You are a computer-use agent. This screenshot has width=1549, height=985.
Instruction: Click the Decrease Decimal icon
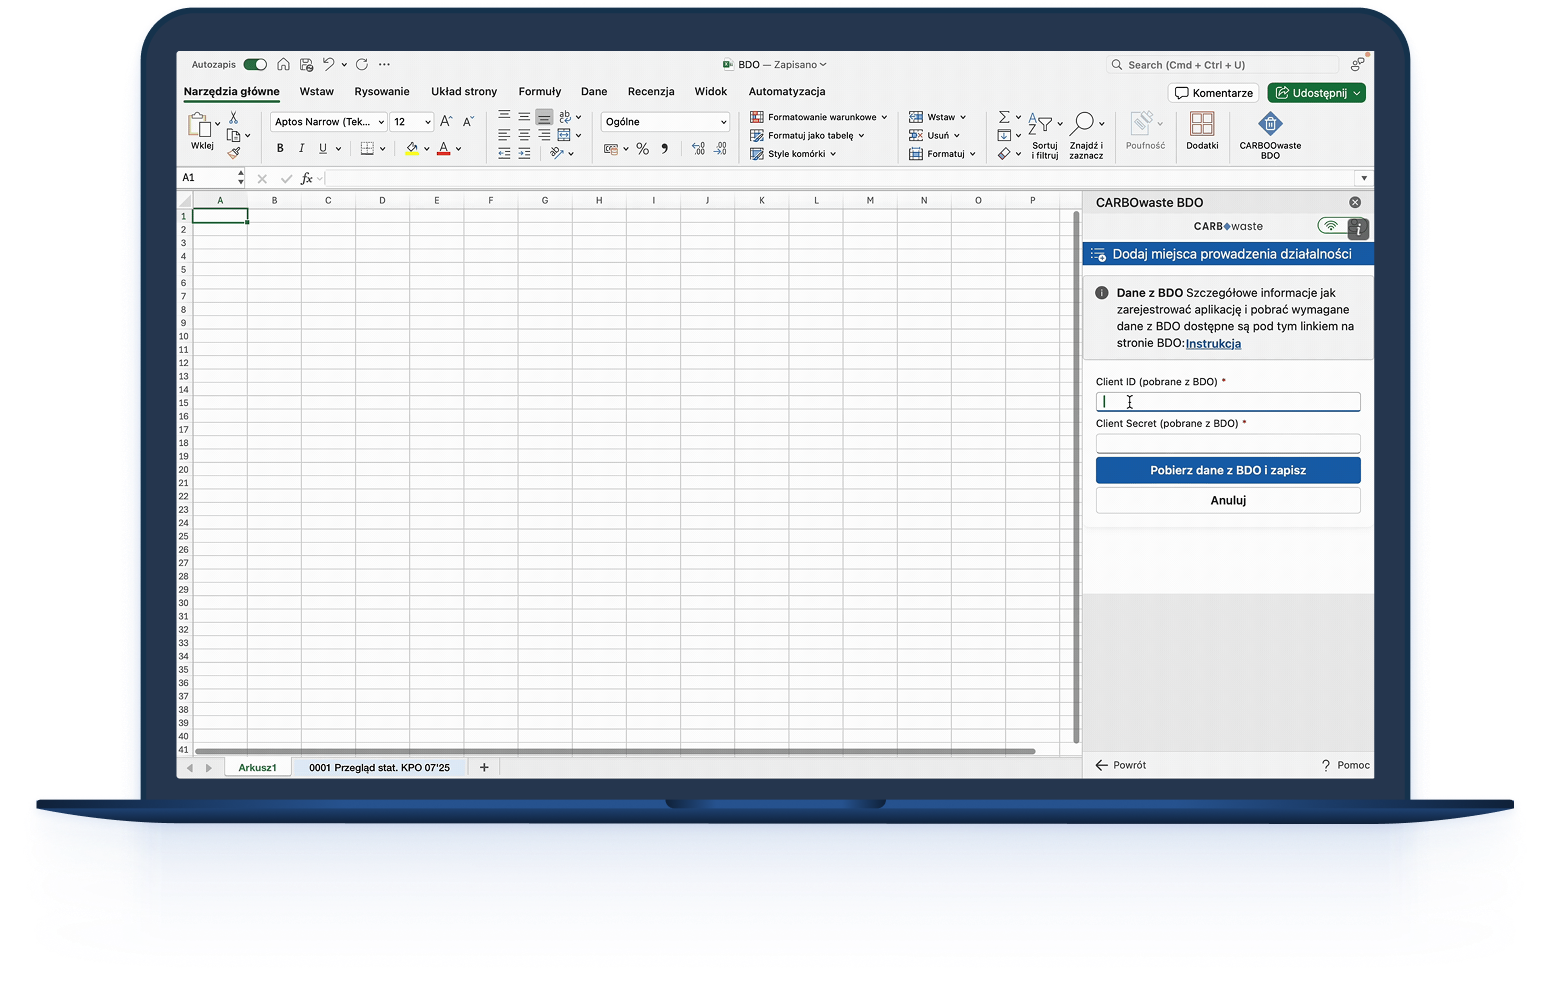[720, 149]
